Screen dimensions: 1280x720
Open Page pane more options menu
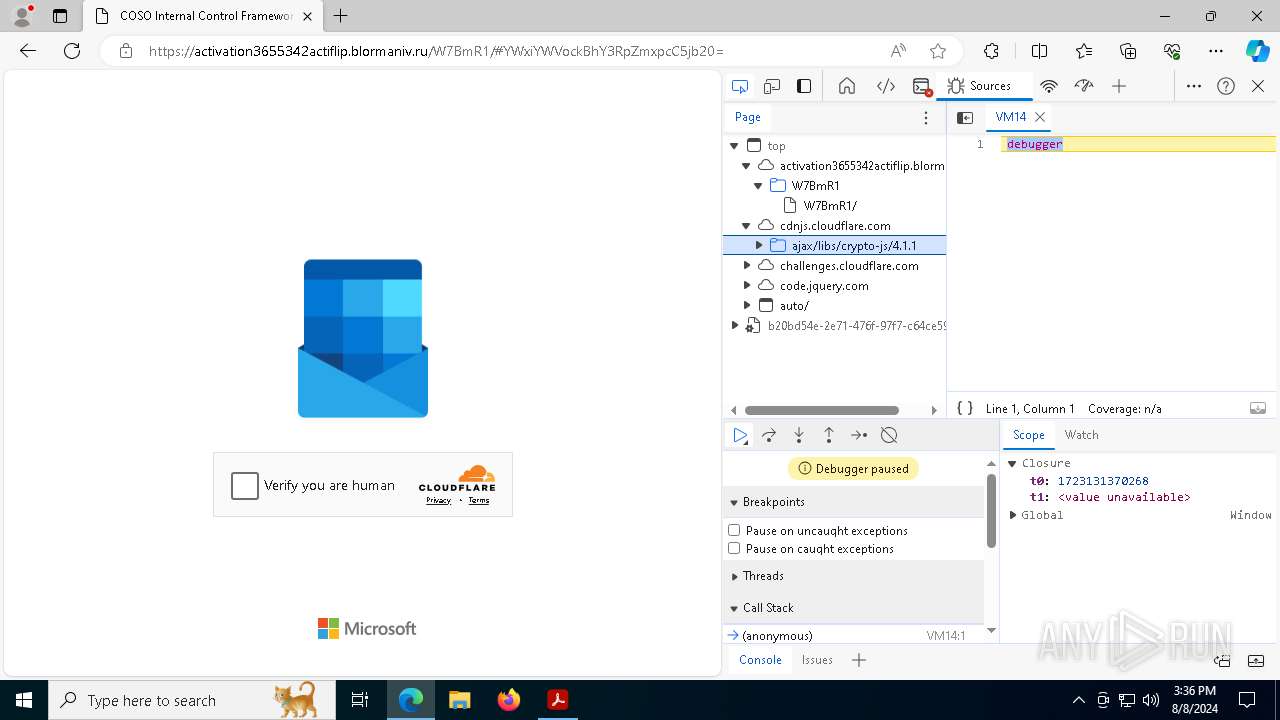click(x=926, y=118)
